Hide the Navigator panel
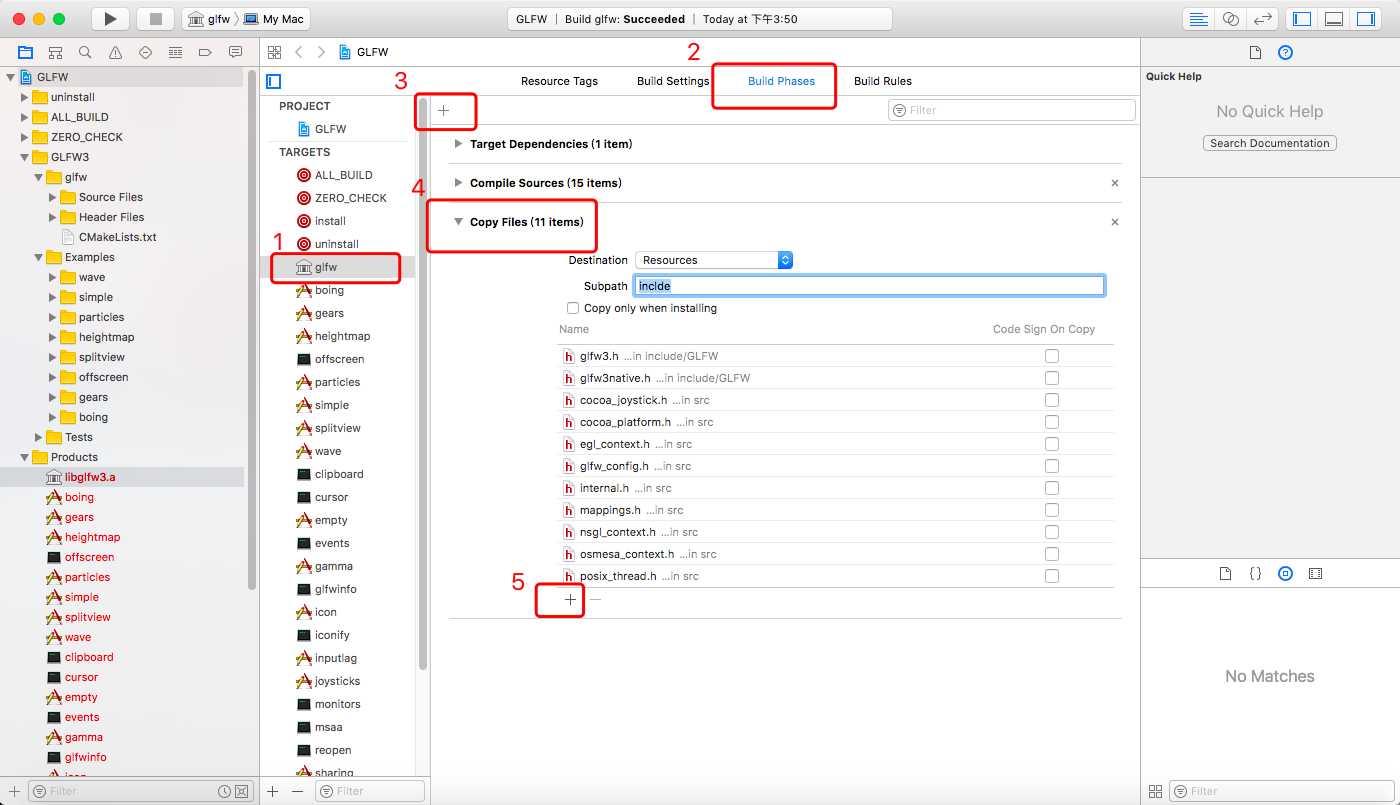 (x=1301, y=19)
